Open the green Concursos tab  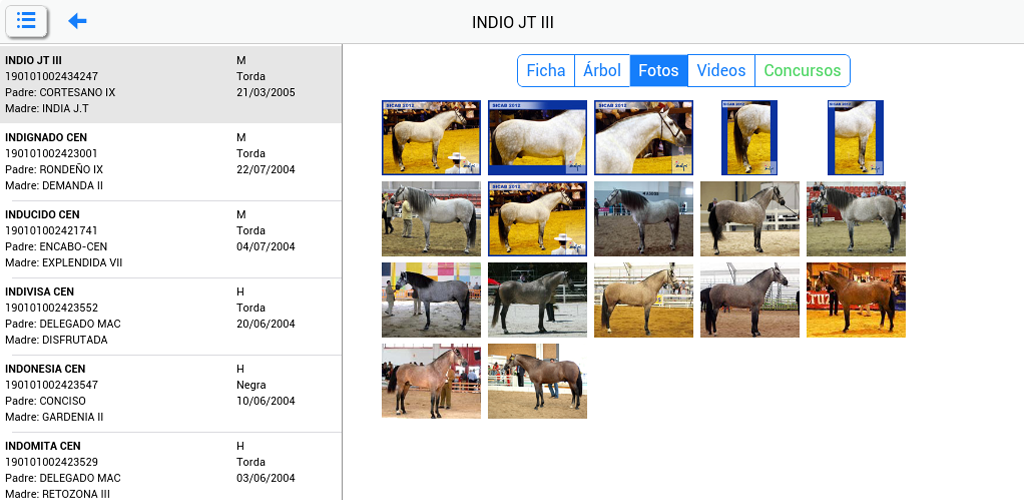803,70
